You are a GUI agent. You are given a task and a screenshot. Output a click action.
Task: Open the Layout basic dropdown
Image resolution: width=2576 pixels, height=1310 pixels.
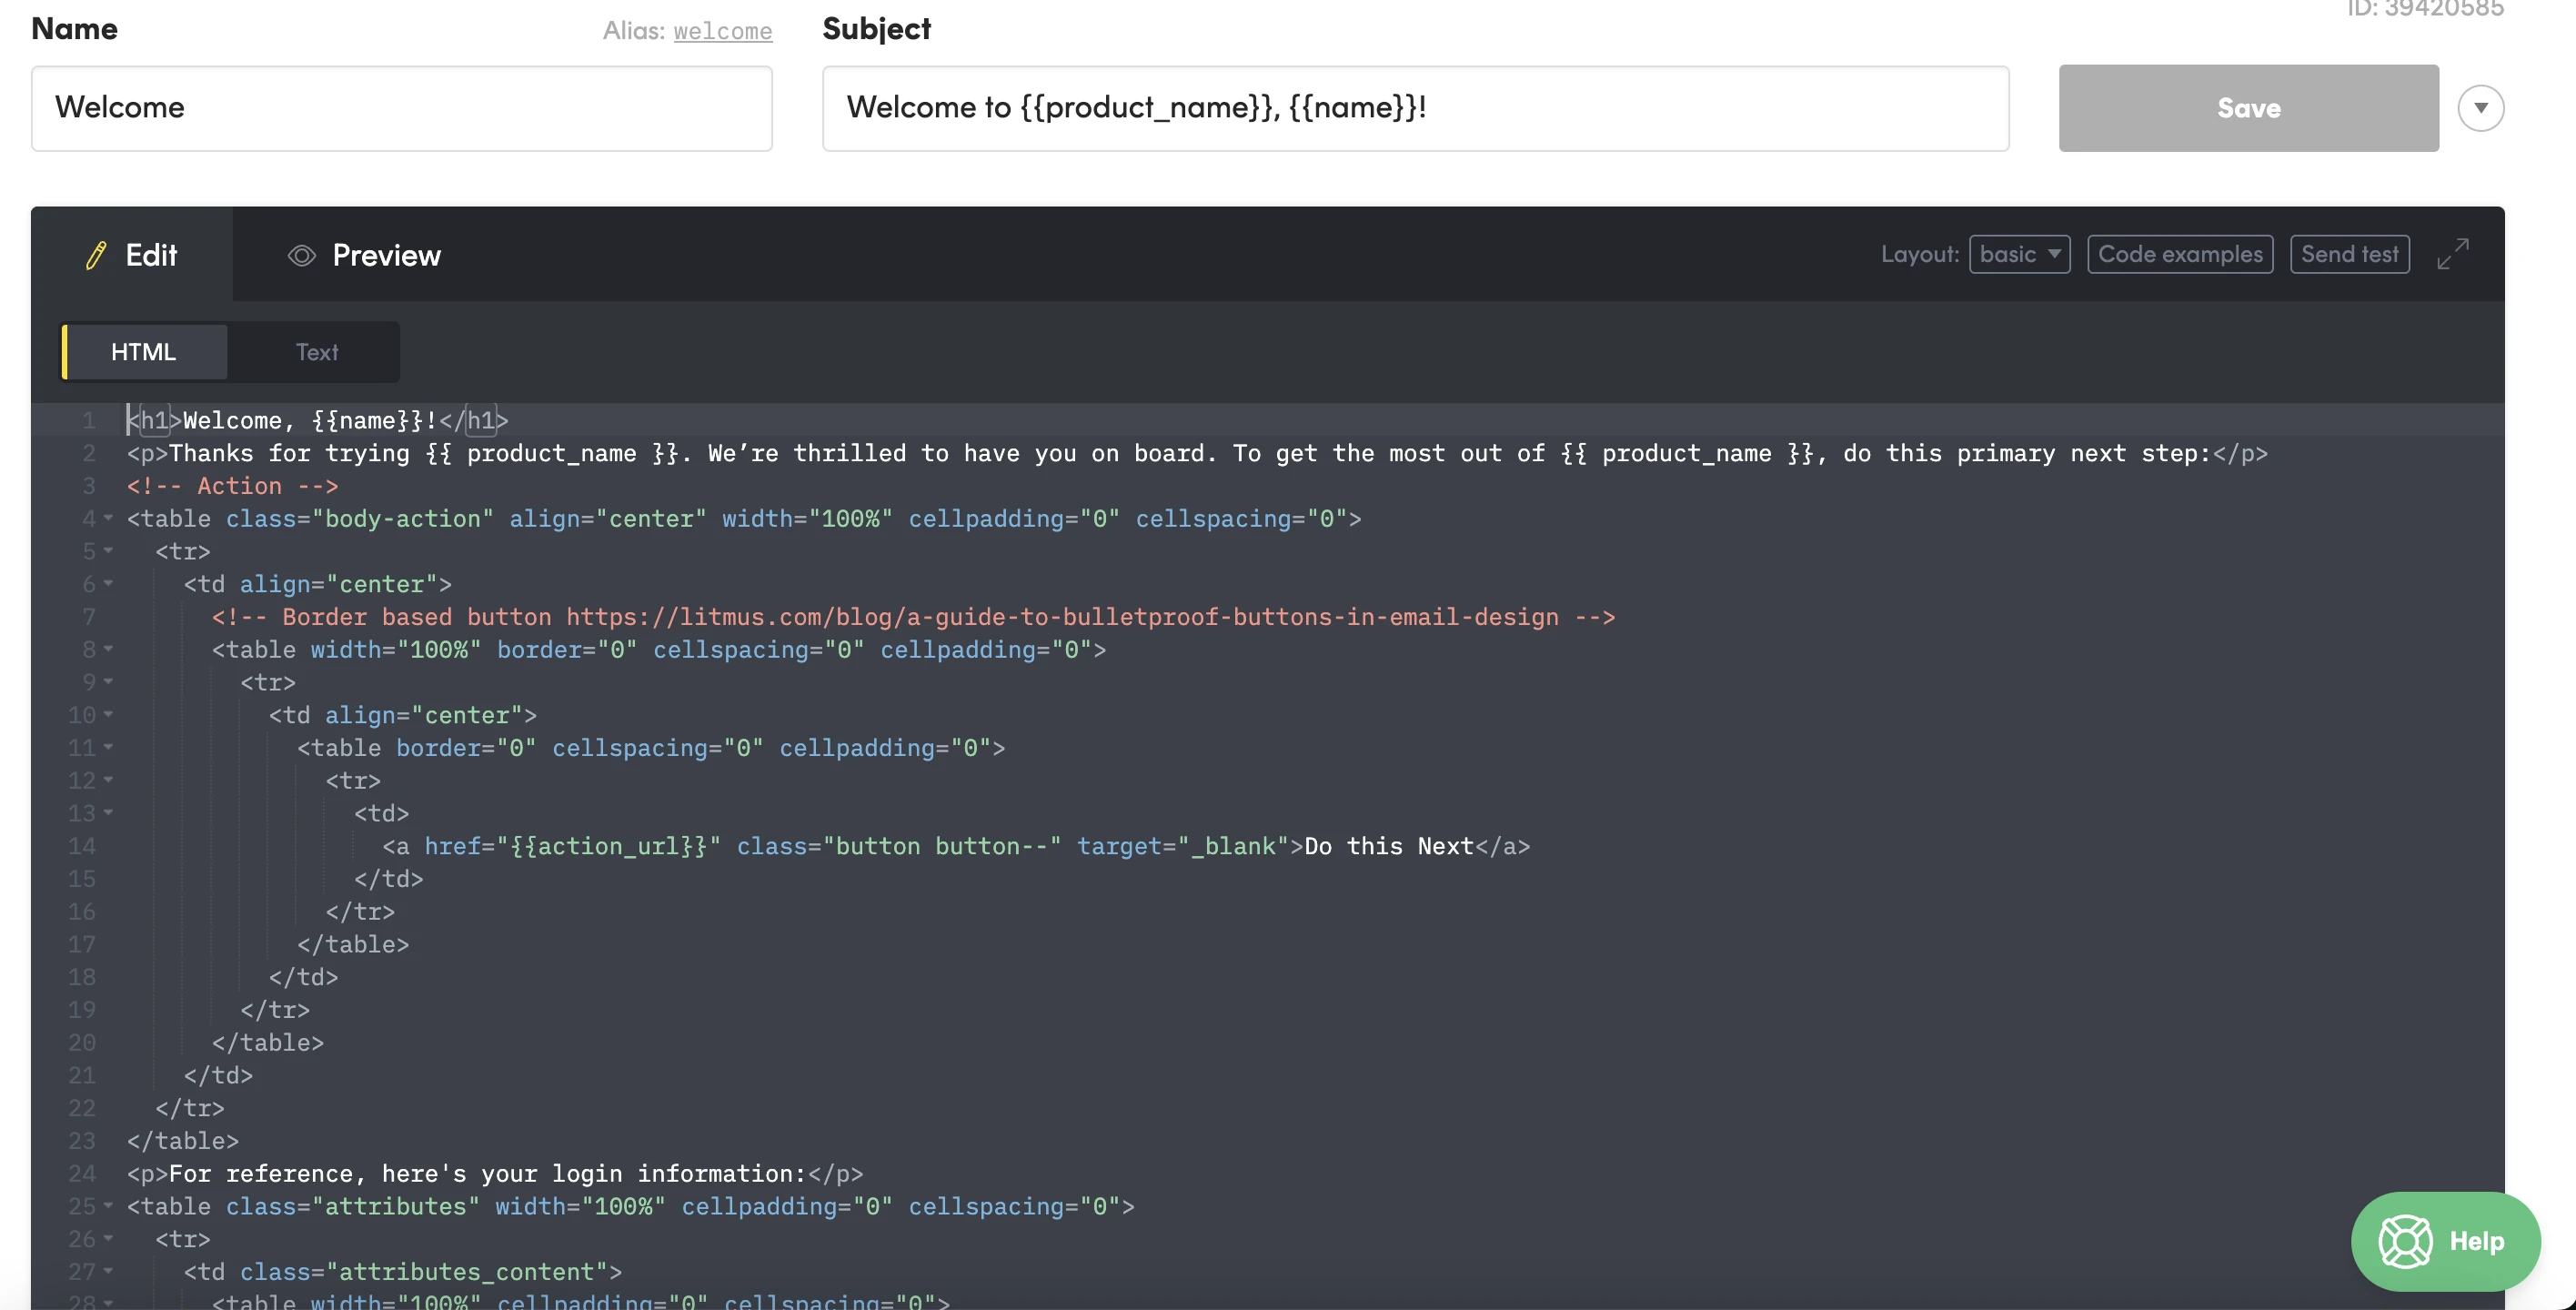pyautogui.click(x=2019, y=254)
